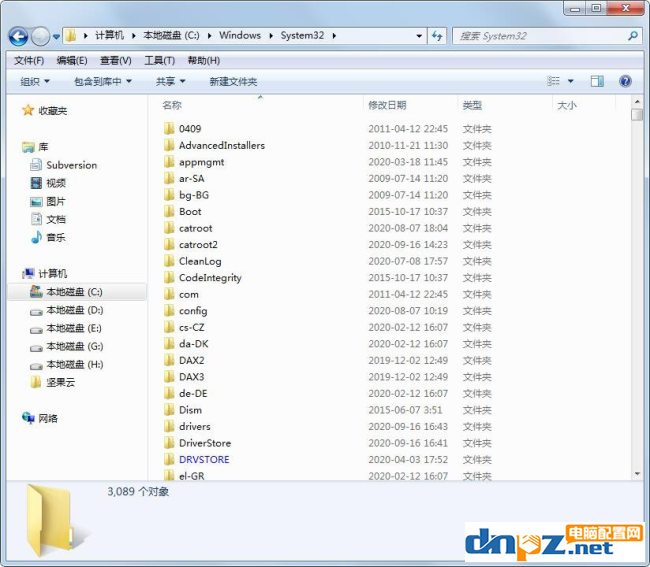Click the blue help icon
Image resolution: width=650 pixels, height=567 pixels.
(x=625, y=81)
